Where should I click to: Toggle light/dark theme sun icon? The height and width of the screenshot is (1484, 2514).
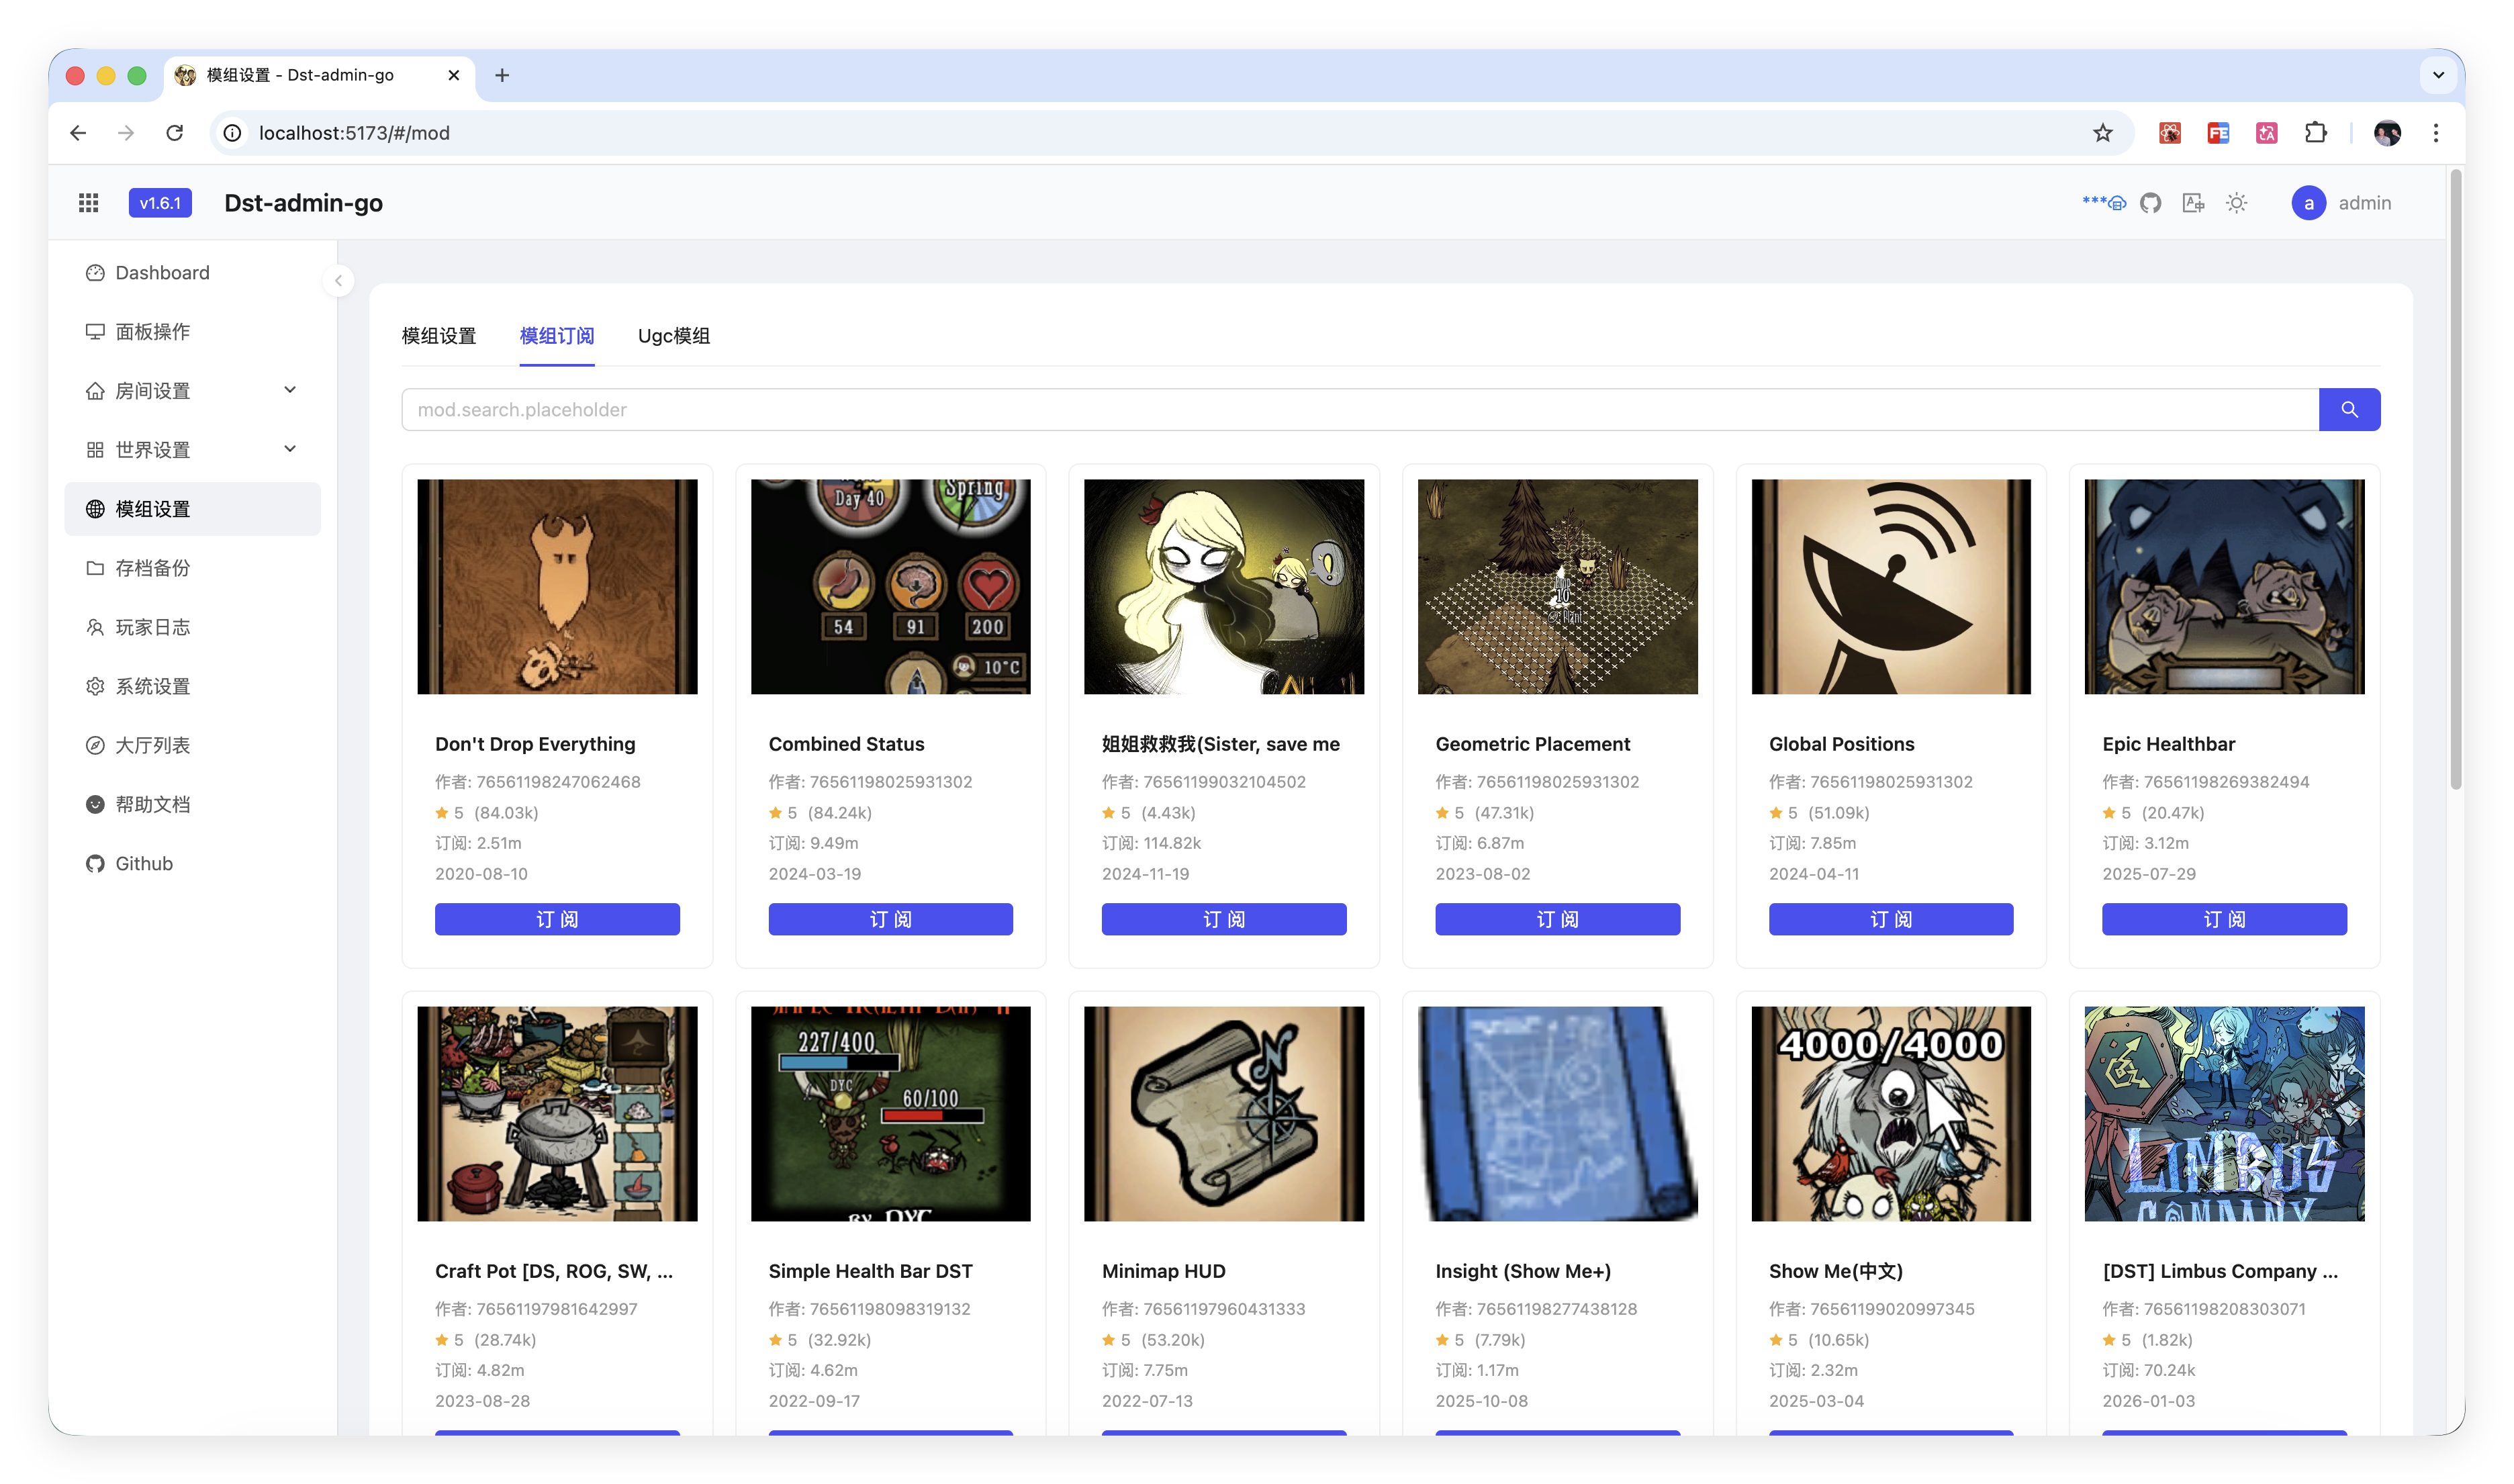2236,203
